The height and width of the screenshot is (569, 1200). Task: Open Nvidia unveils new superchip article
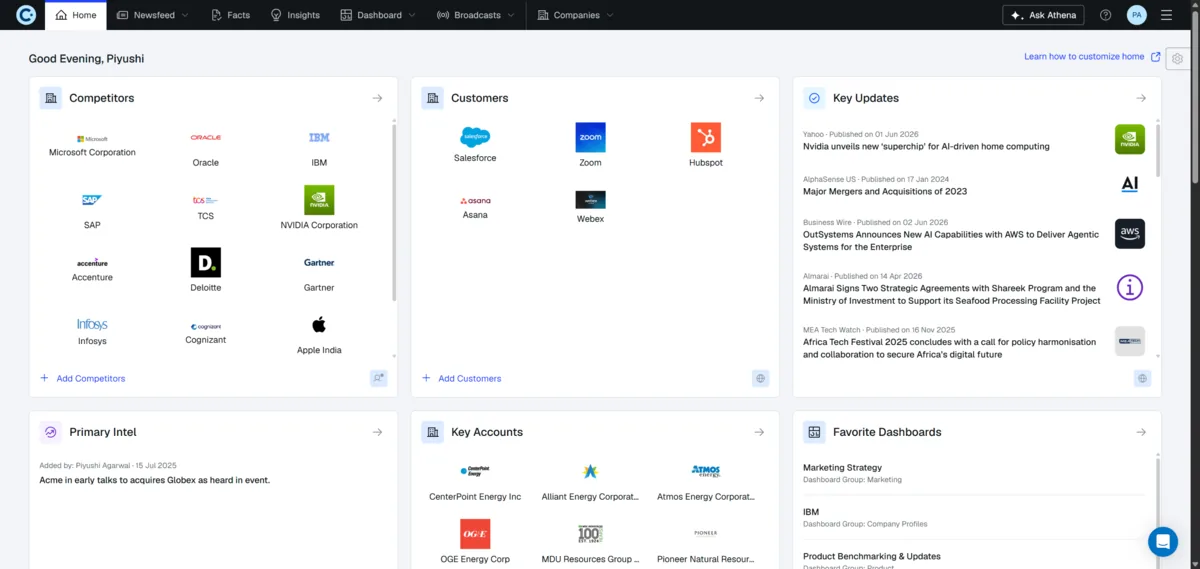point(926,146)
